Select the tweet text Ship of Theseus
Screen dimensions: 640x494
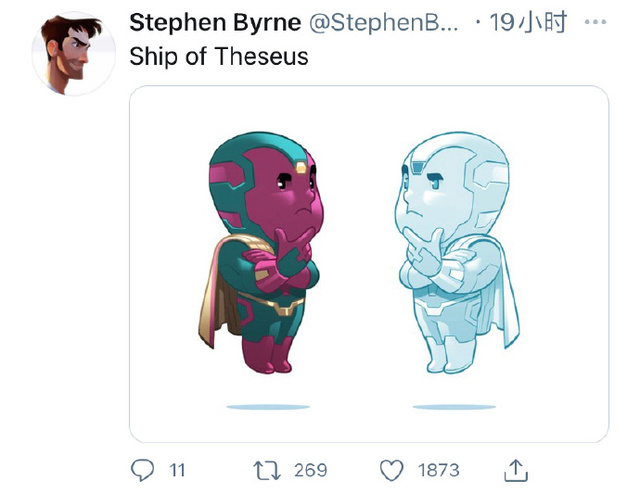pos(219,56)
